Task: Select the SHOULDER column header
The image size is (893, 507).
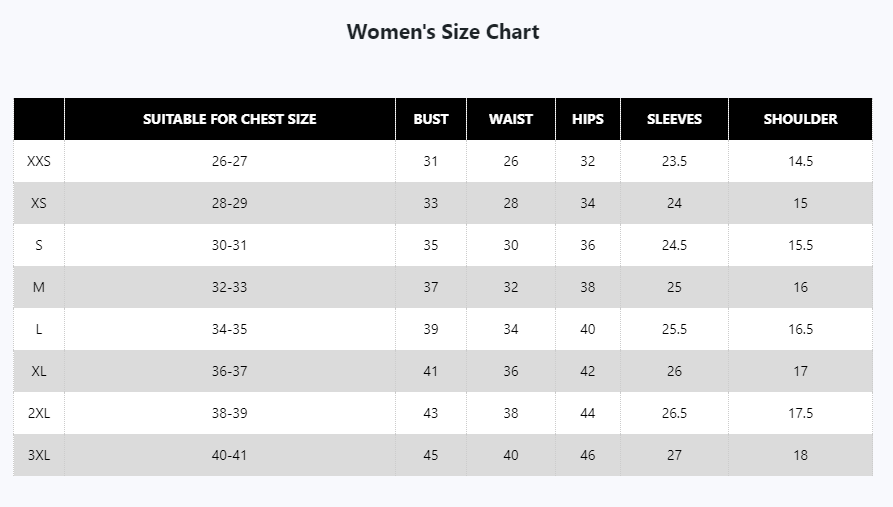Action: tap(800, 119)
